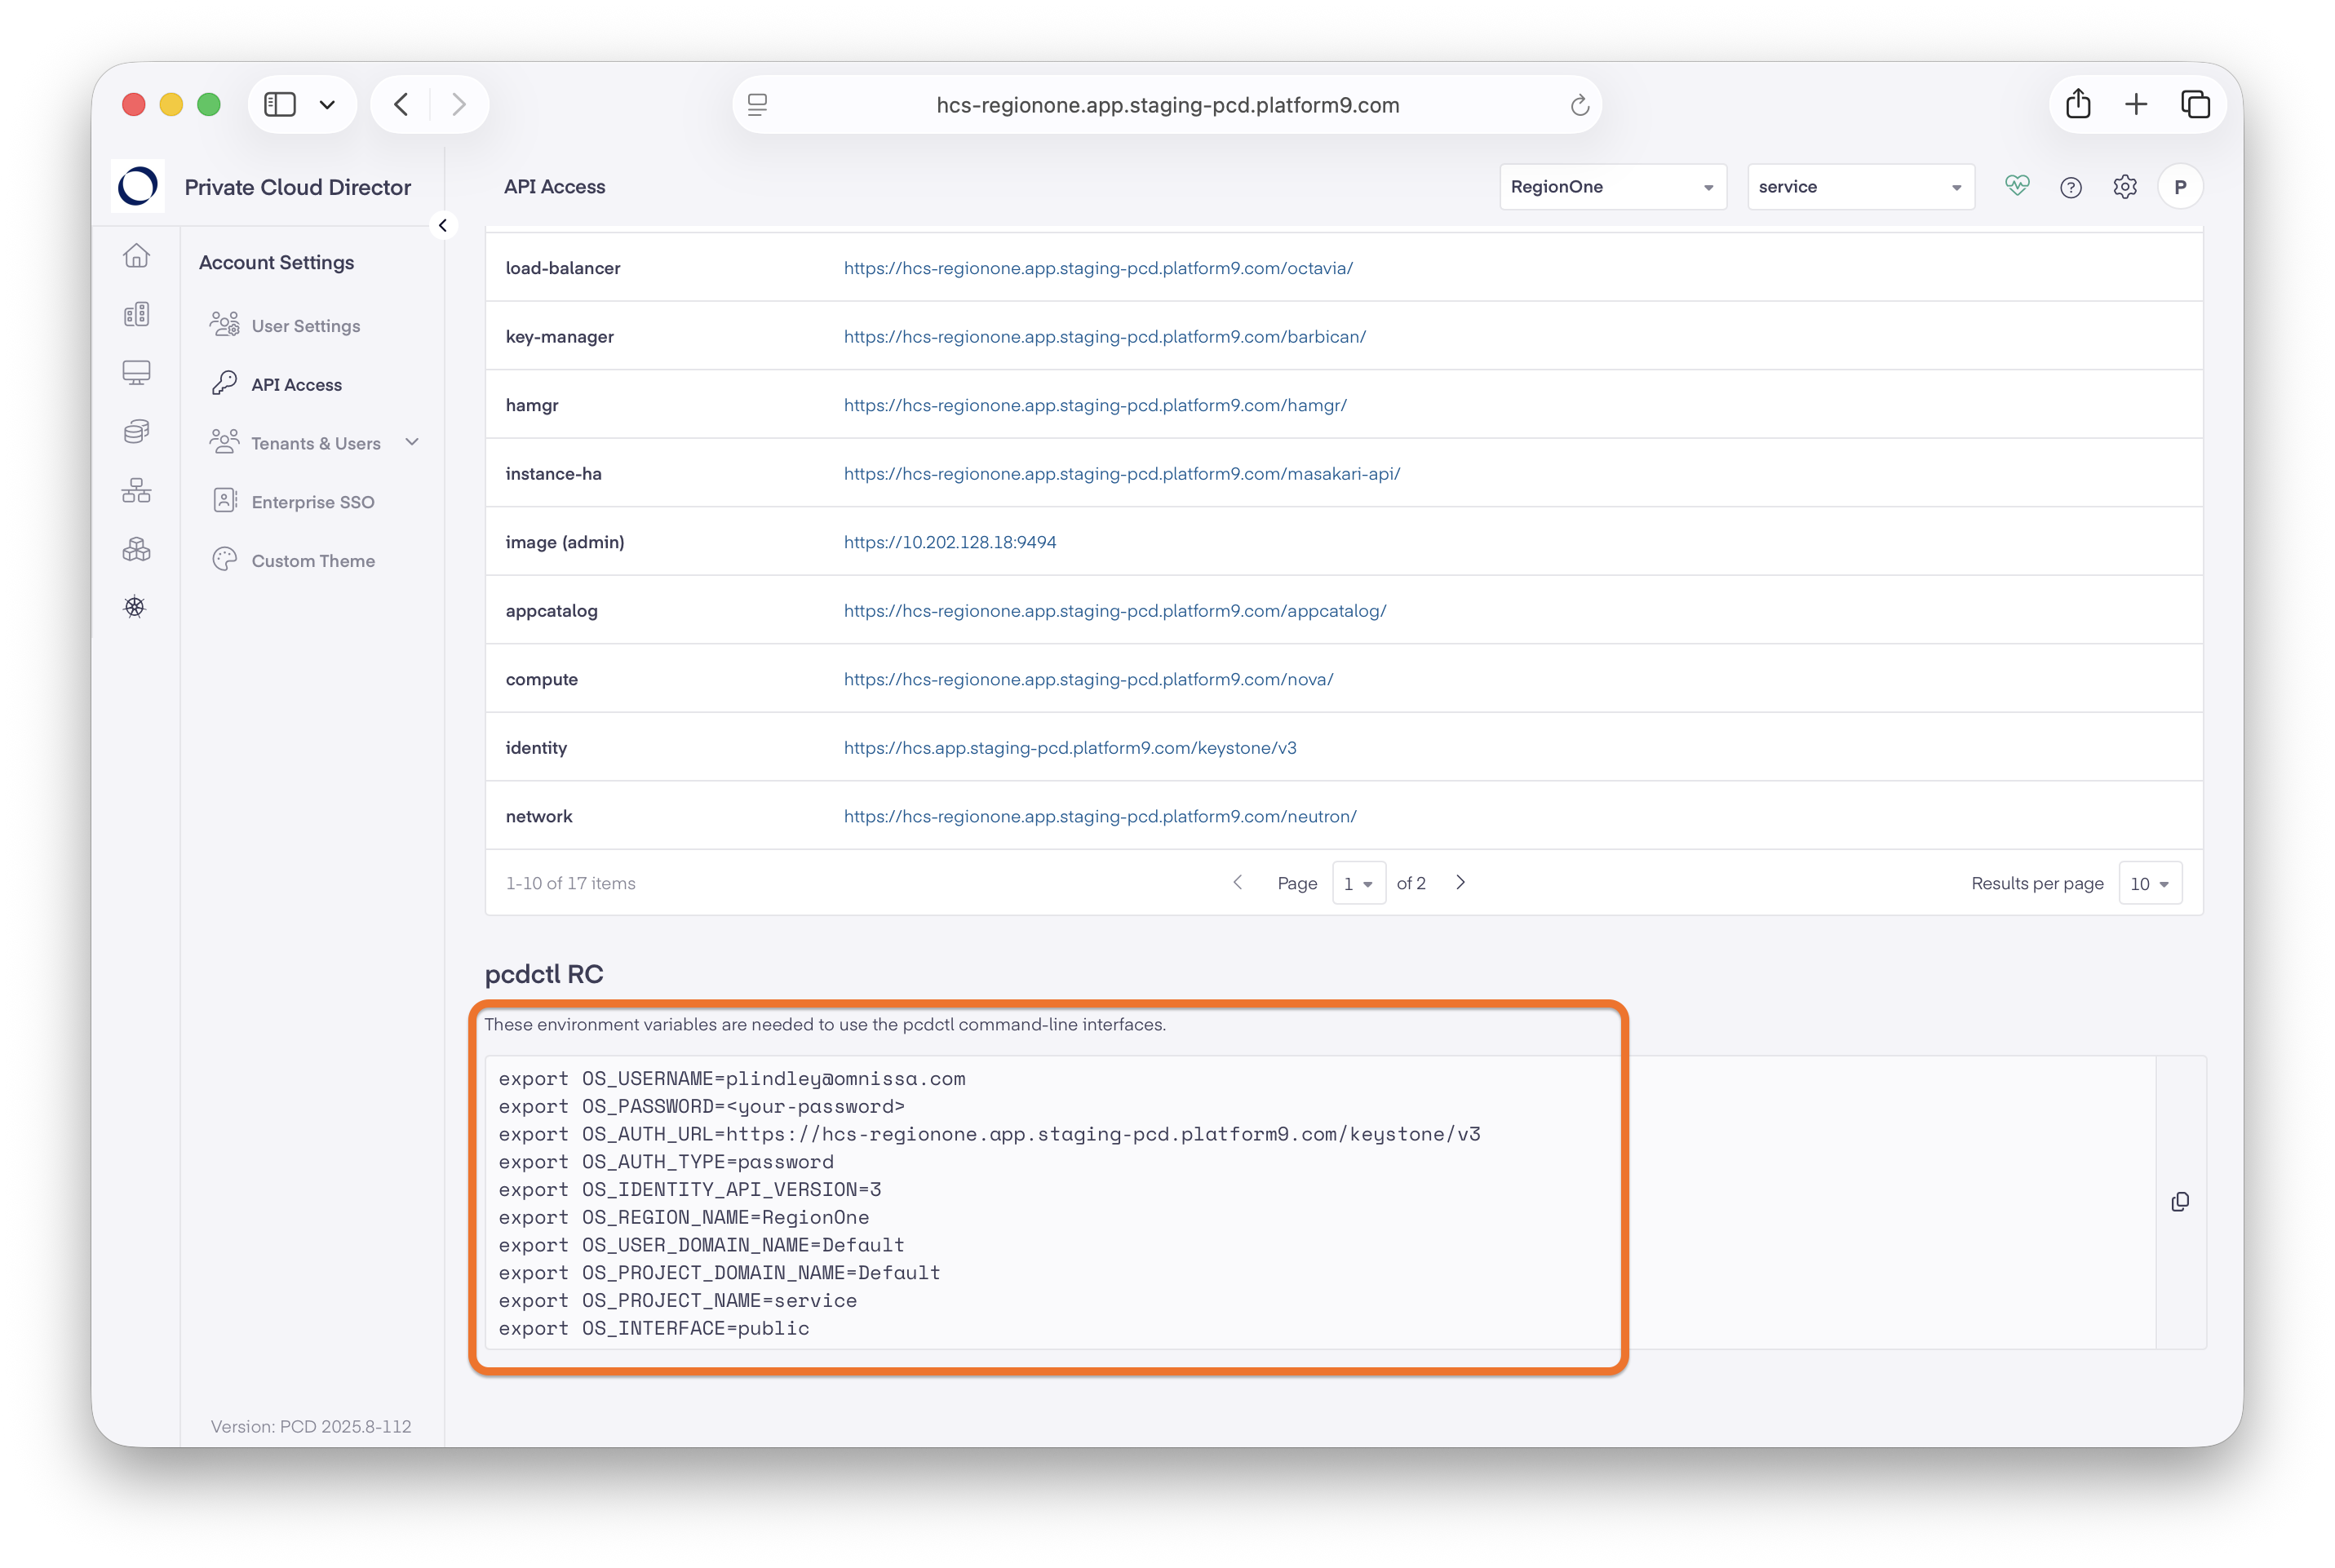Open the appcatalog endpoint URL
2335x1568 pixels.
click(x=1114, y=611)
